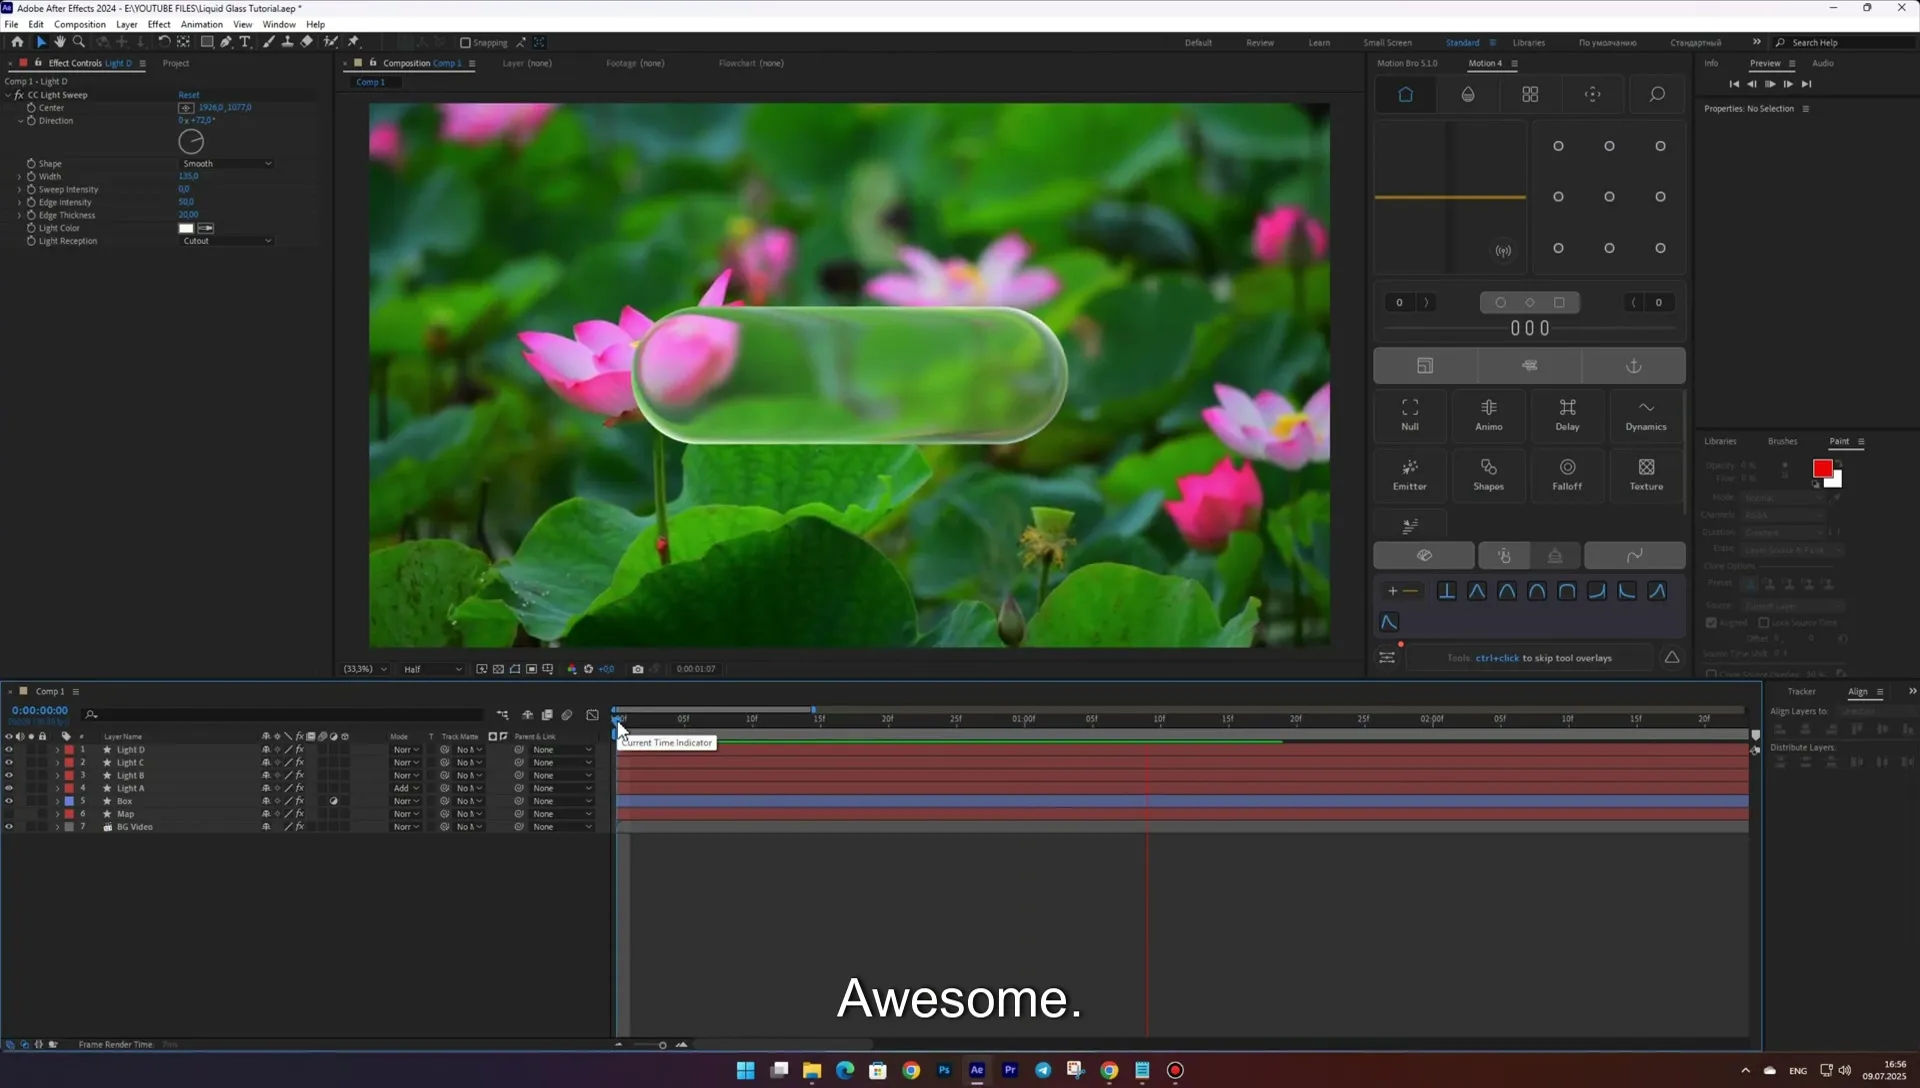Open the Emitter tool in Motion 4
The width and height of the screenshot is (1920, 1088).
[x=1409, y=474]
